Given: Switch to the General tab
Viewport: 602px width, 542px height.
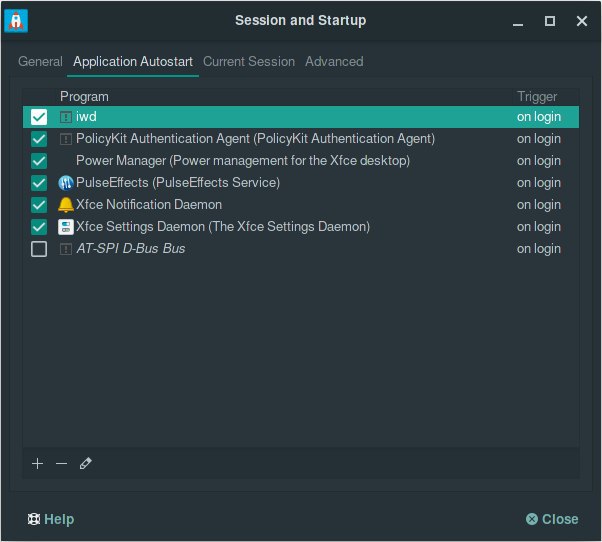Looking at the screenshot, I should click(x=40, y=61).
